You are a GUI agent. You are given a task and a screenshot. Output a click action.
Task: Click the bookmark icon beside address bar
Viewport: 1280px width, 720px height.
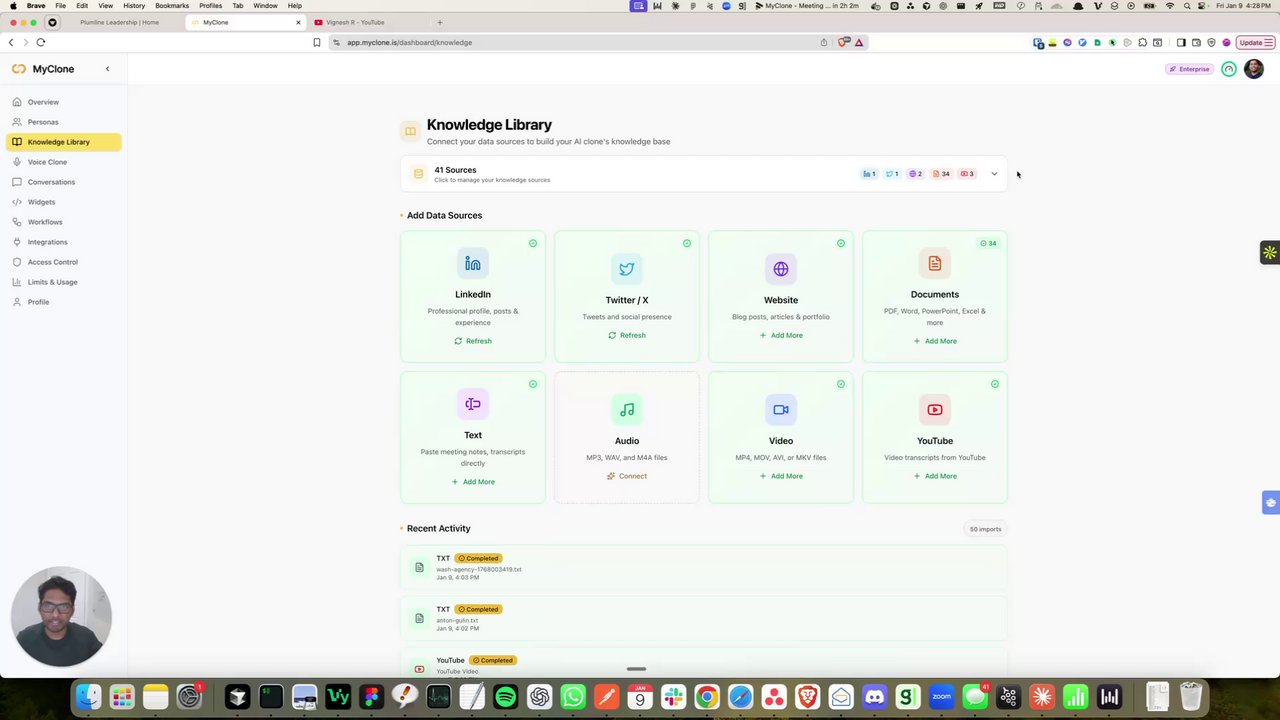(317, 42)
